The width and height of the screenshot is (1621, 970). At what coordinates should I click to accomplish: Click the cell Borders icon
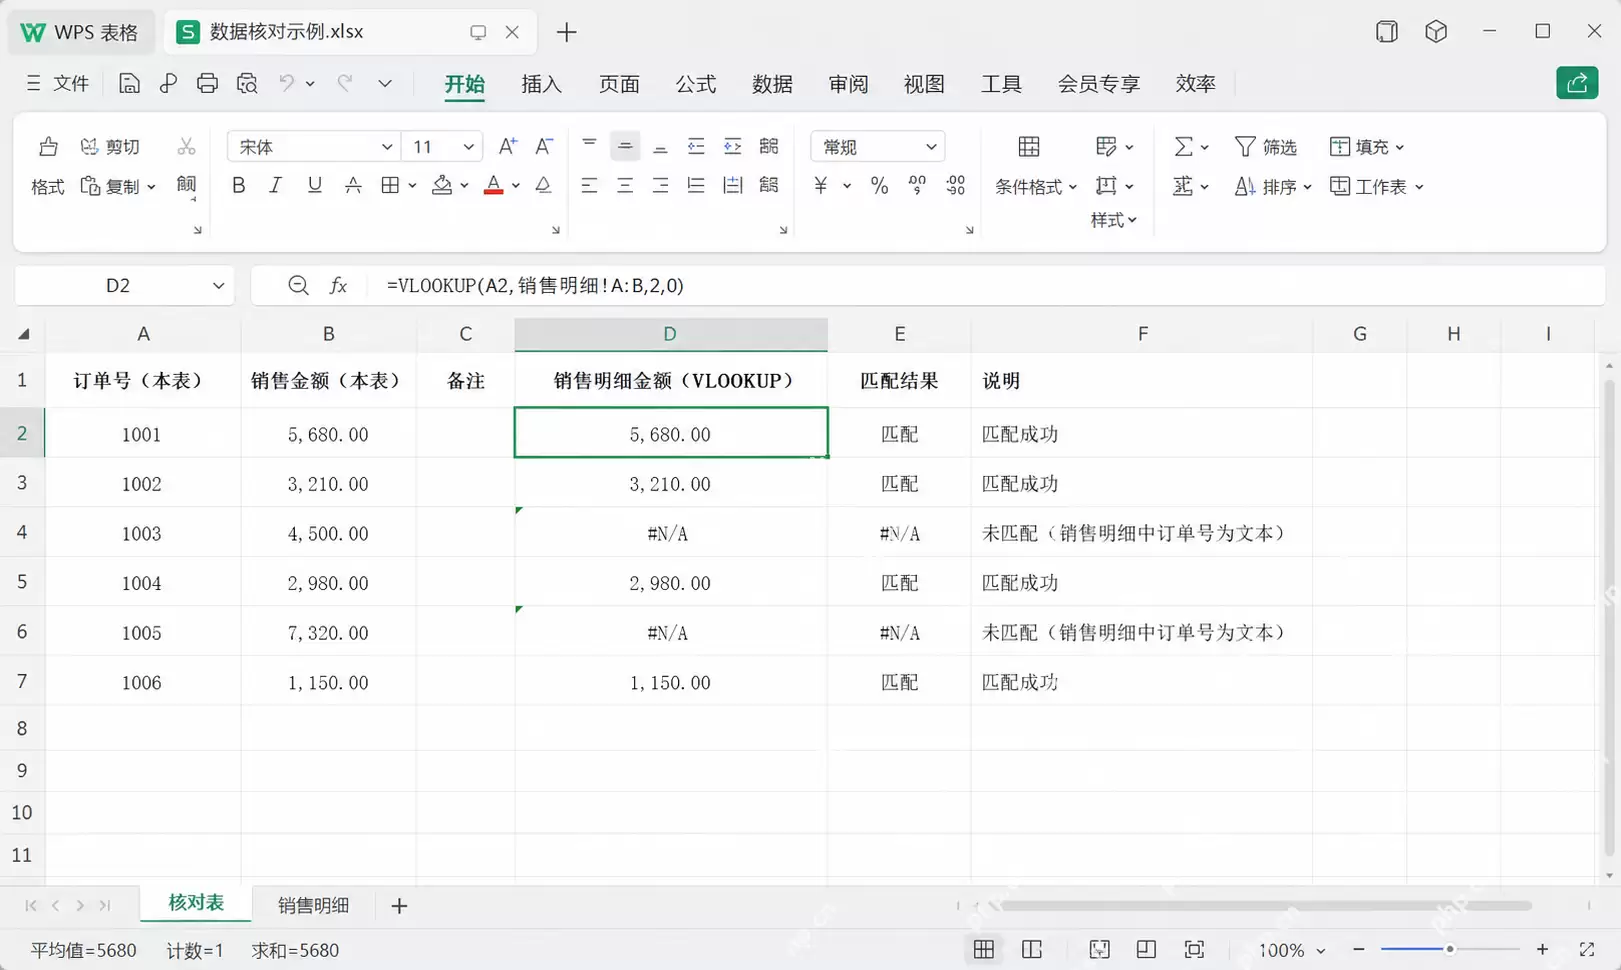point(390,185)
